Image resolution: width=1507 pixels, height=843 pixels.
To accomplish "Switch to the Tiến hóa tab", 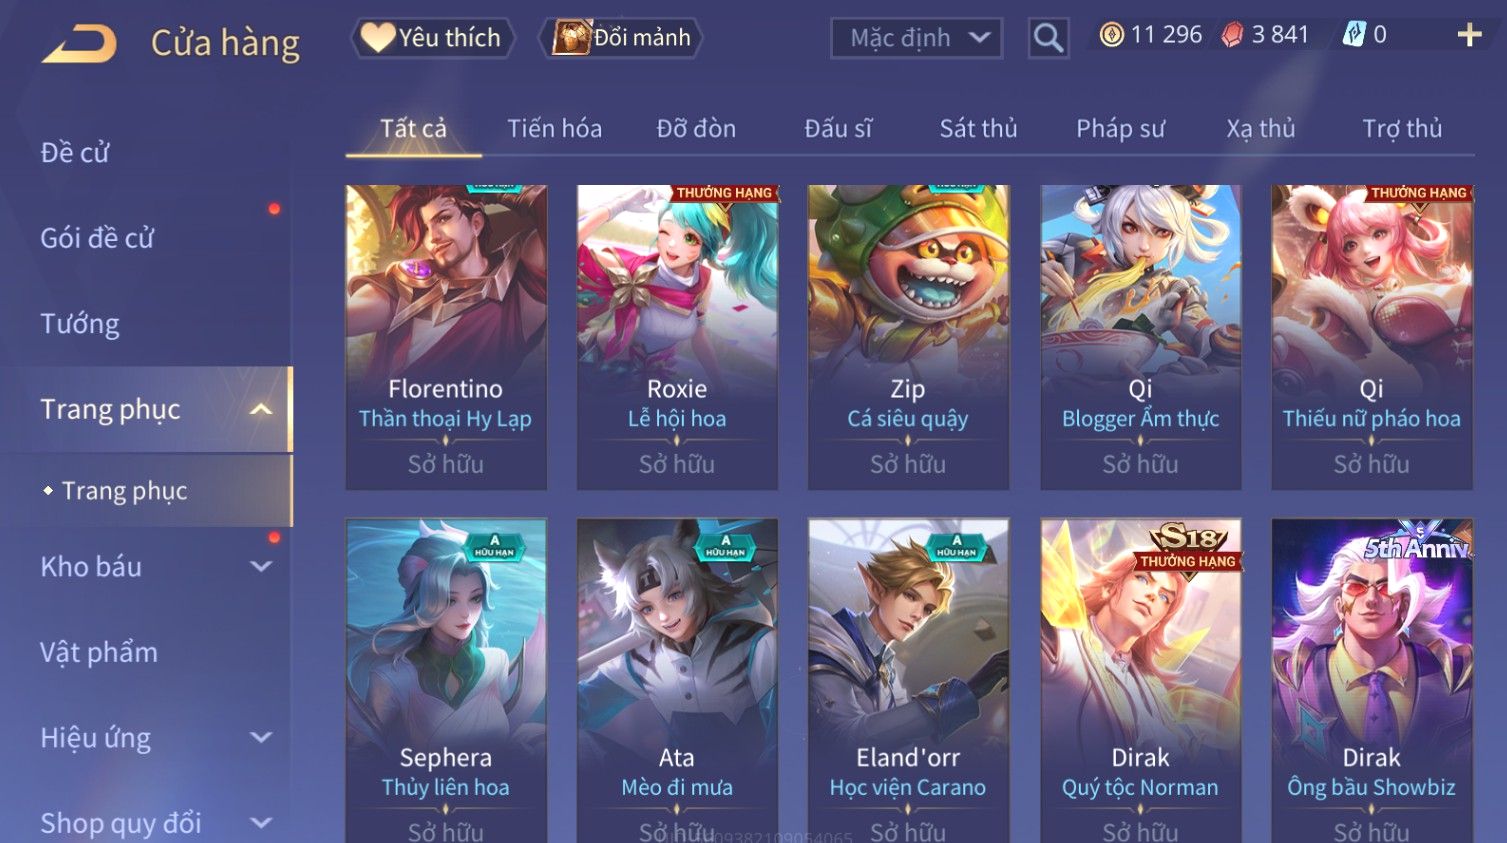I will [554, 129].
